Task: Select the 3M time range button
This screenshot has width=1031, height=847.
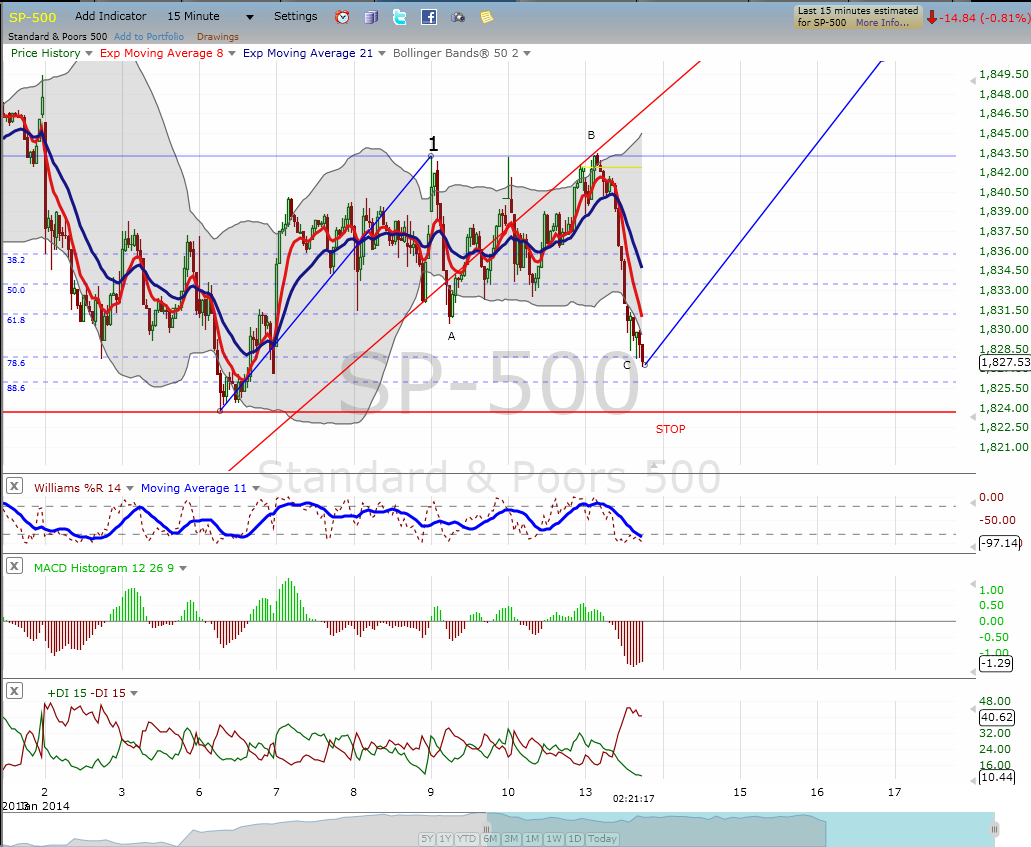Action: [x=512, y=838]
